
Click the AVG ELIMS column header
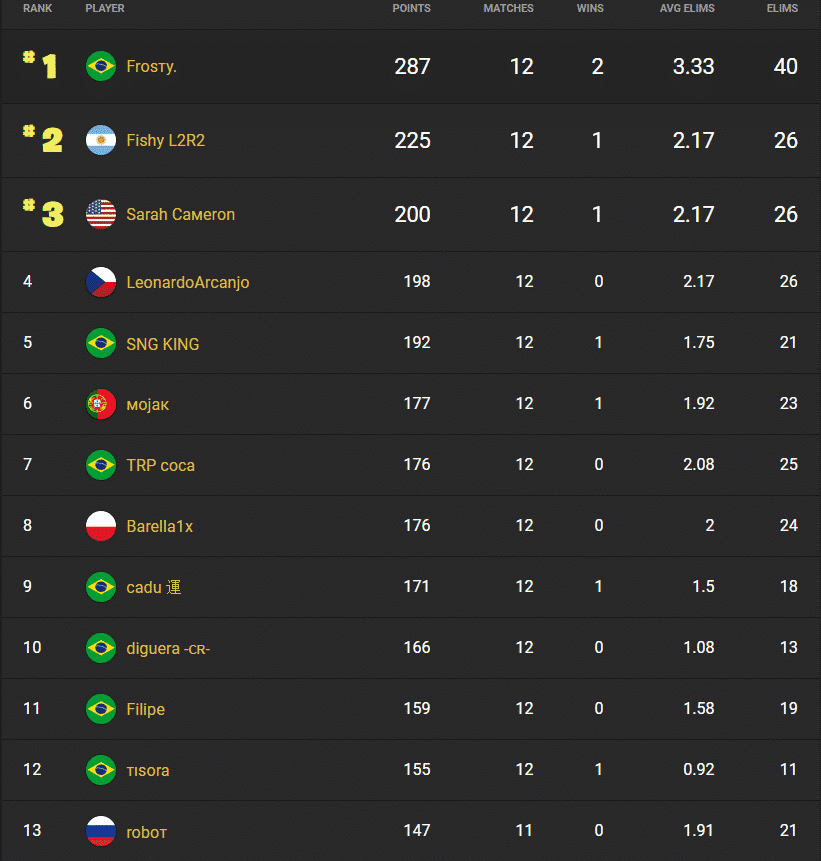(x=687, y=8)
